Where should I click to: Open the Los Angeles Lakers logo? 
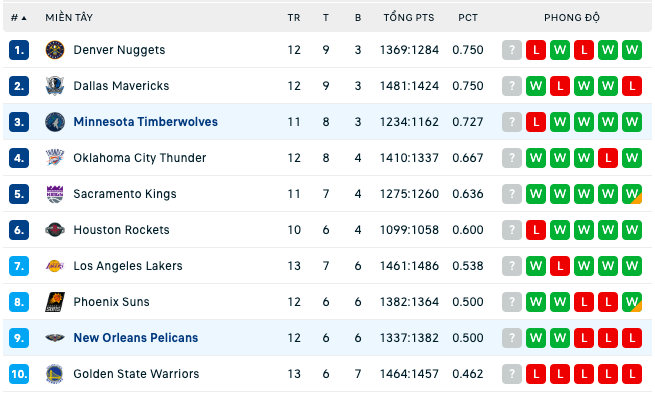click(x=55, y=266)
